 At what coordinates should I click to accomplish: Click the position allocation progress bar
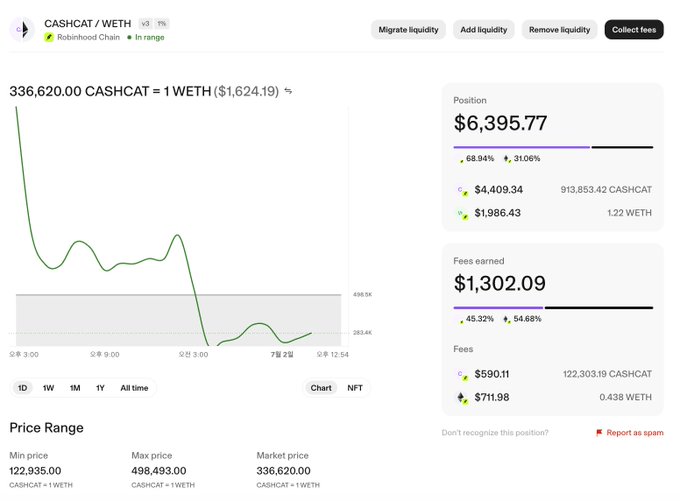[553, 147]
